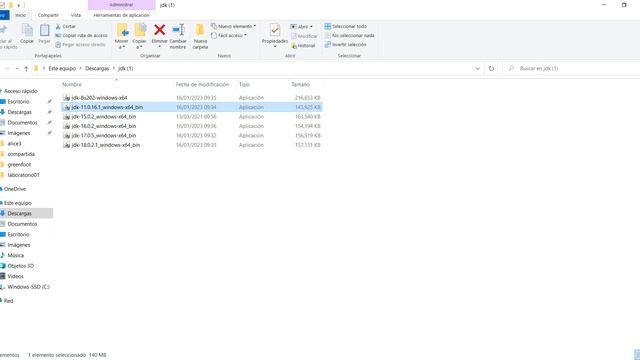Open Vídeos in the navigation pane
The width and height of the screenshot is (640, 360).
[x=16, y=276]
